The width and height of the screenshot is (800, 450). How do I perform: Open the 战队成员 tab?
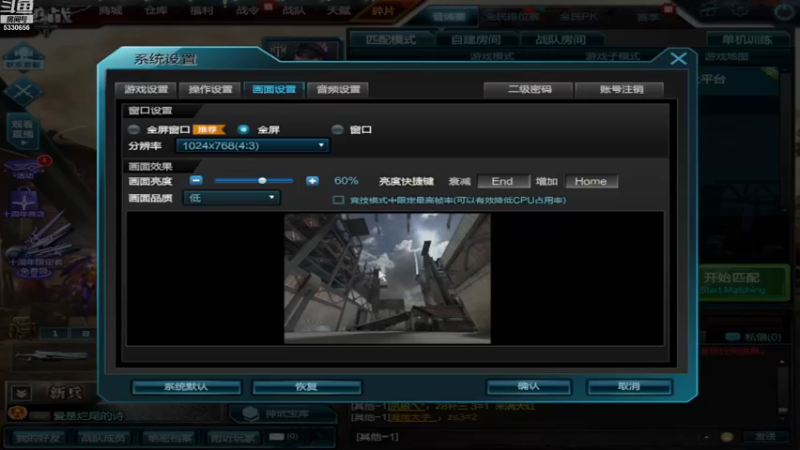pos(103,438)
